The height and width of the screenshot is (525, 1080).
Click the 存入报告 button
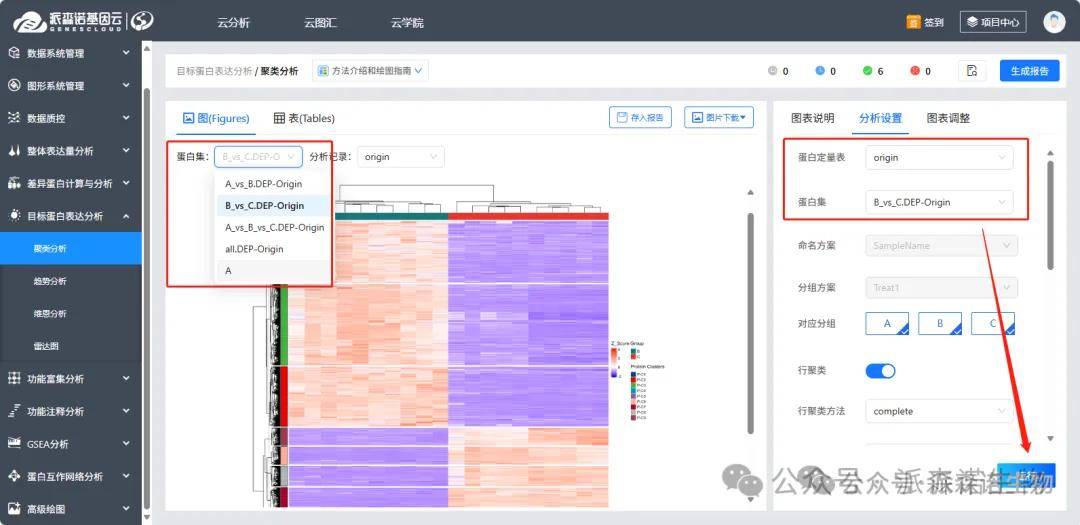[640, 118]
